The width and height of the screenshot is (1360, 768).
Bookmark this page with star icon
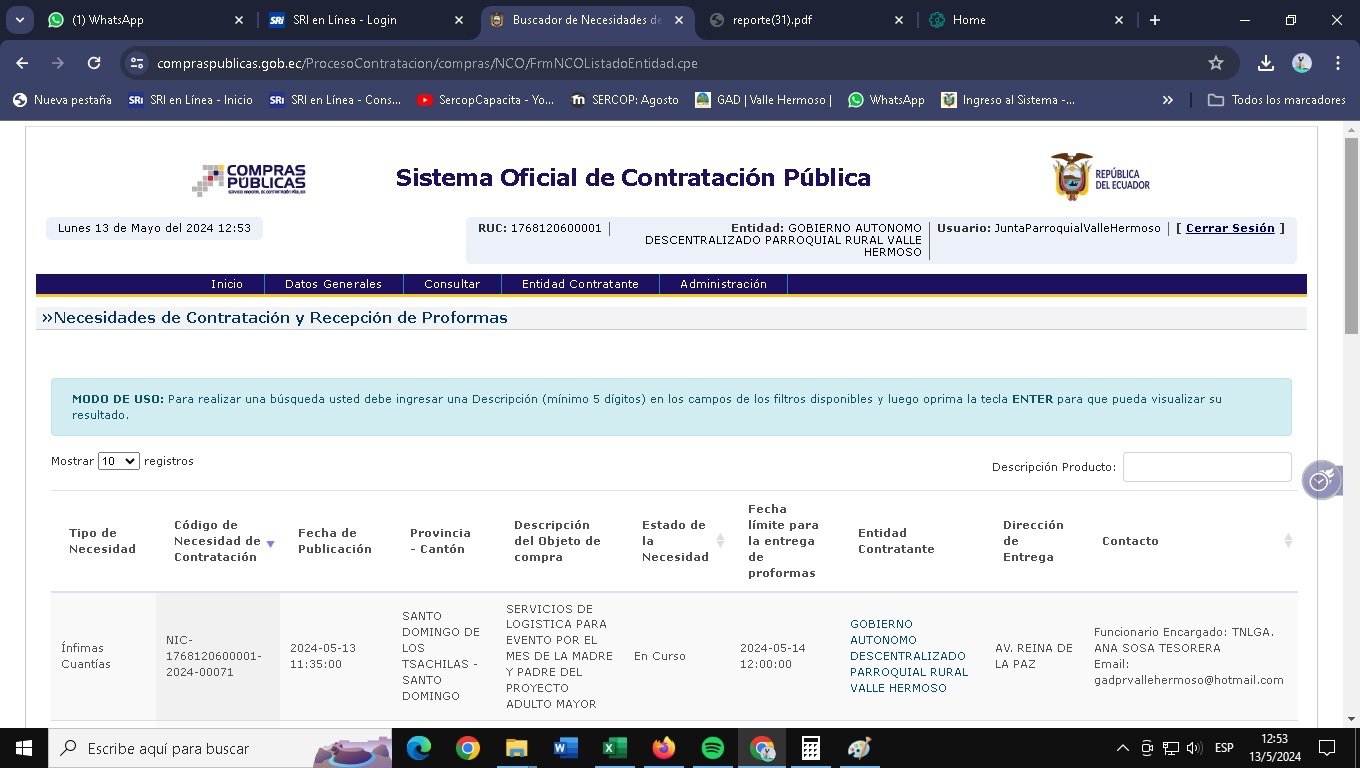pos(1216,63)
